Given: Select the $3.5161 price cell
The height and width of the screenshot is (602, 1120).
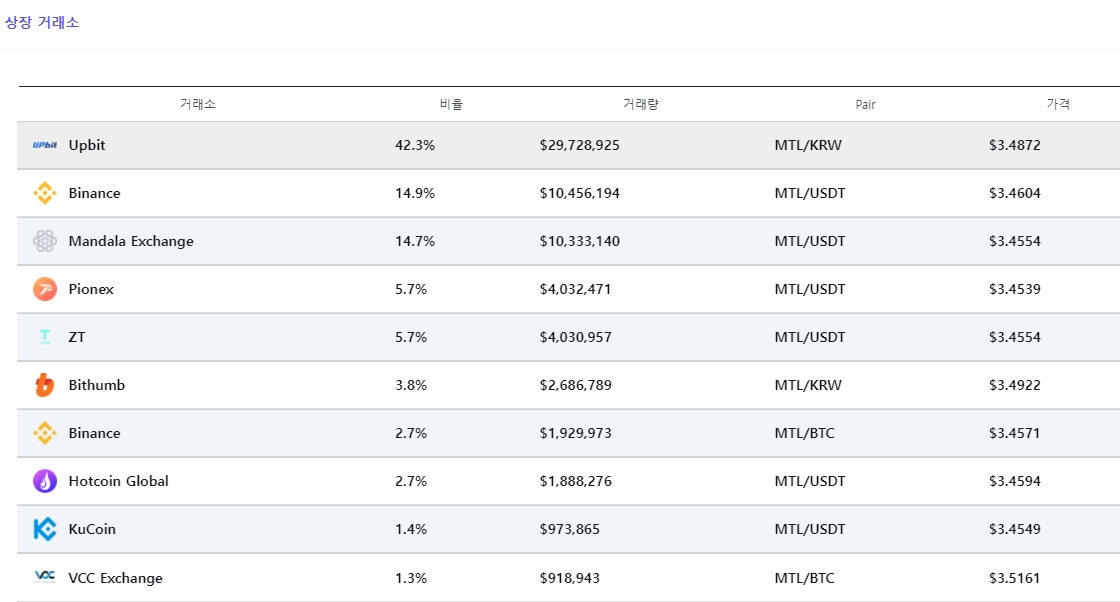Looking at the screenshot, I should [x=1014, y=578].
